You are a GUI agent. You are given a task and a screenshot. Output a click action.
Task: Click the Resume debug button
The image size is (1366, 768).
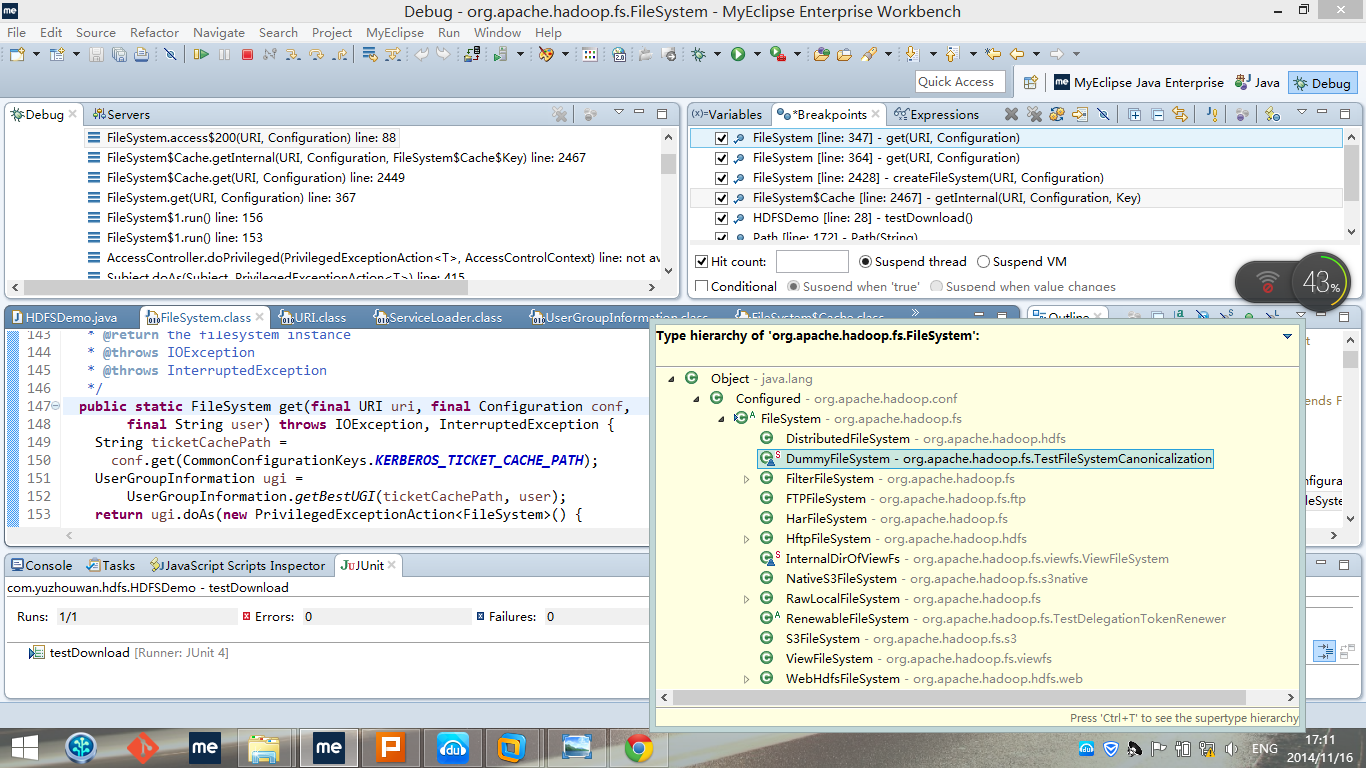pos(203,55)
